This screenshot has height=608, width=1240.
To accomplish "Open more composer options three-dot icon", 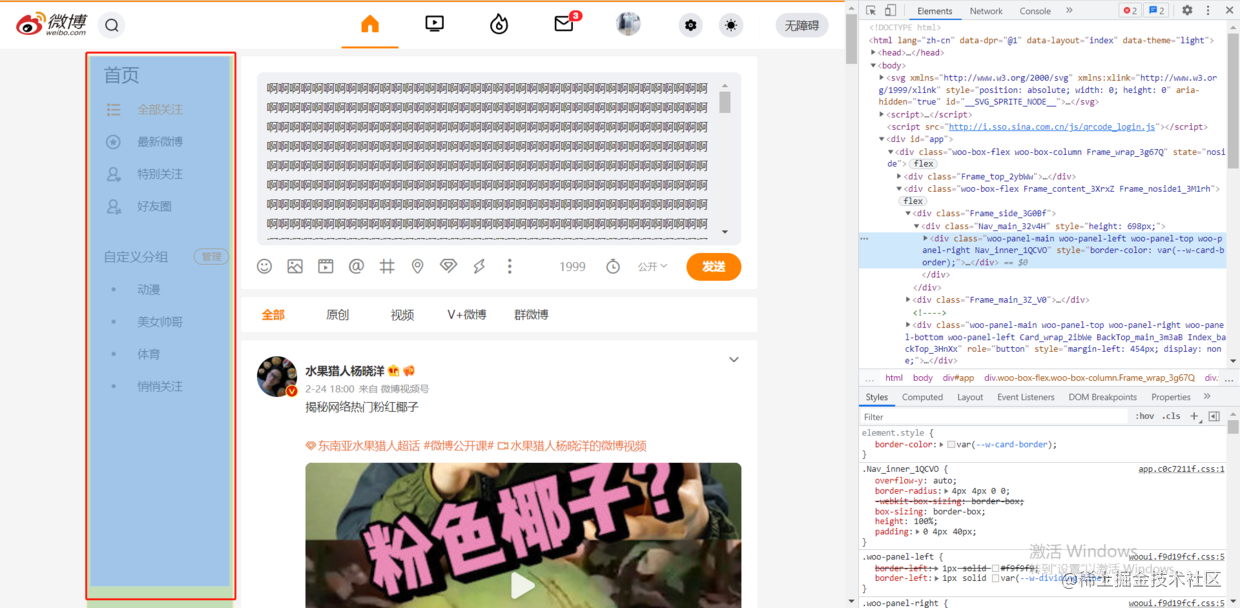I will tap(509, 266).
